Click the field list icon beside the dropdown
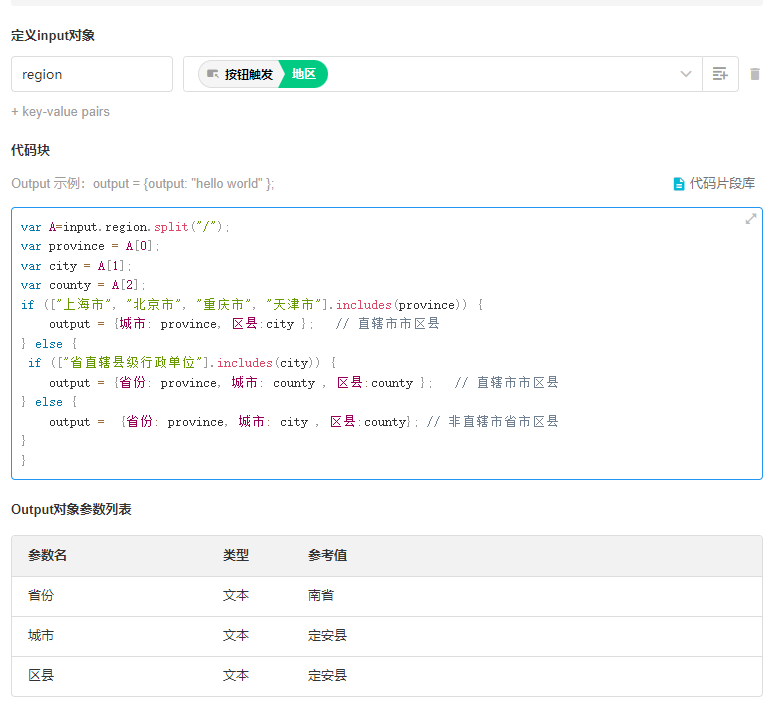This screenshot has height=715, width=775. pyautogui.click(x=720, y=74)
